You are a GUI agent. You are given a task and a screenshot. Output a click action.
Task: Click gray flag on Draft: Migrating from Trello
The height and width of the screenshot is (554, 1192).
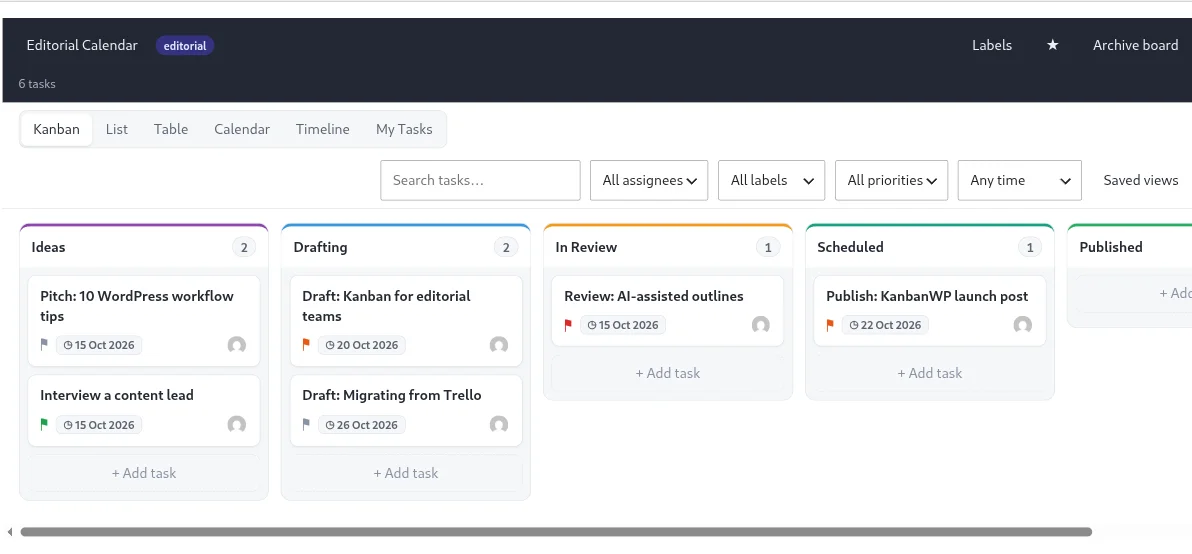tap(306, 425)
